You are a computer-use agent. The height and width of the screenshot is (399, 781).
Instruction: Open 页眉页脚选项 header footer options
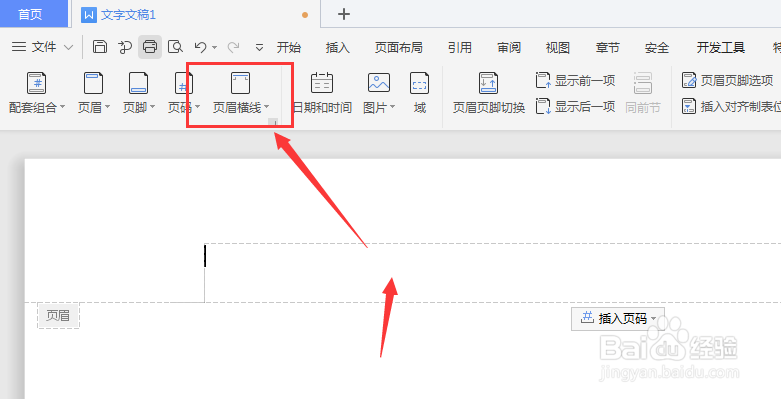(727, 80)
